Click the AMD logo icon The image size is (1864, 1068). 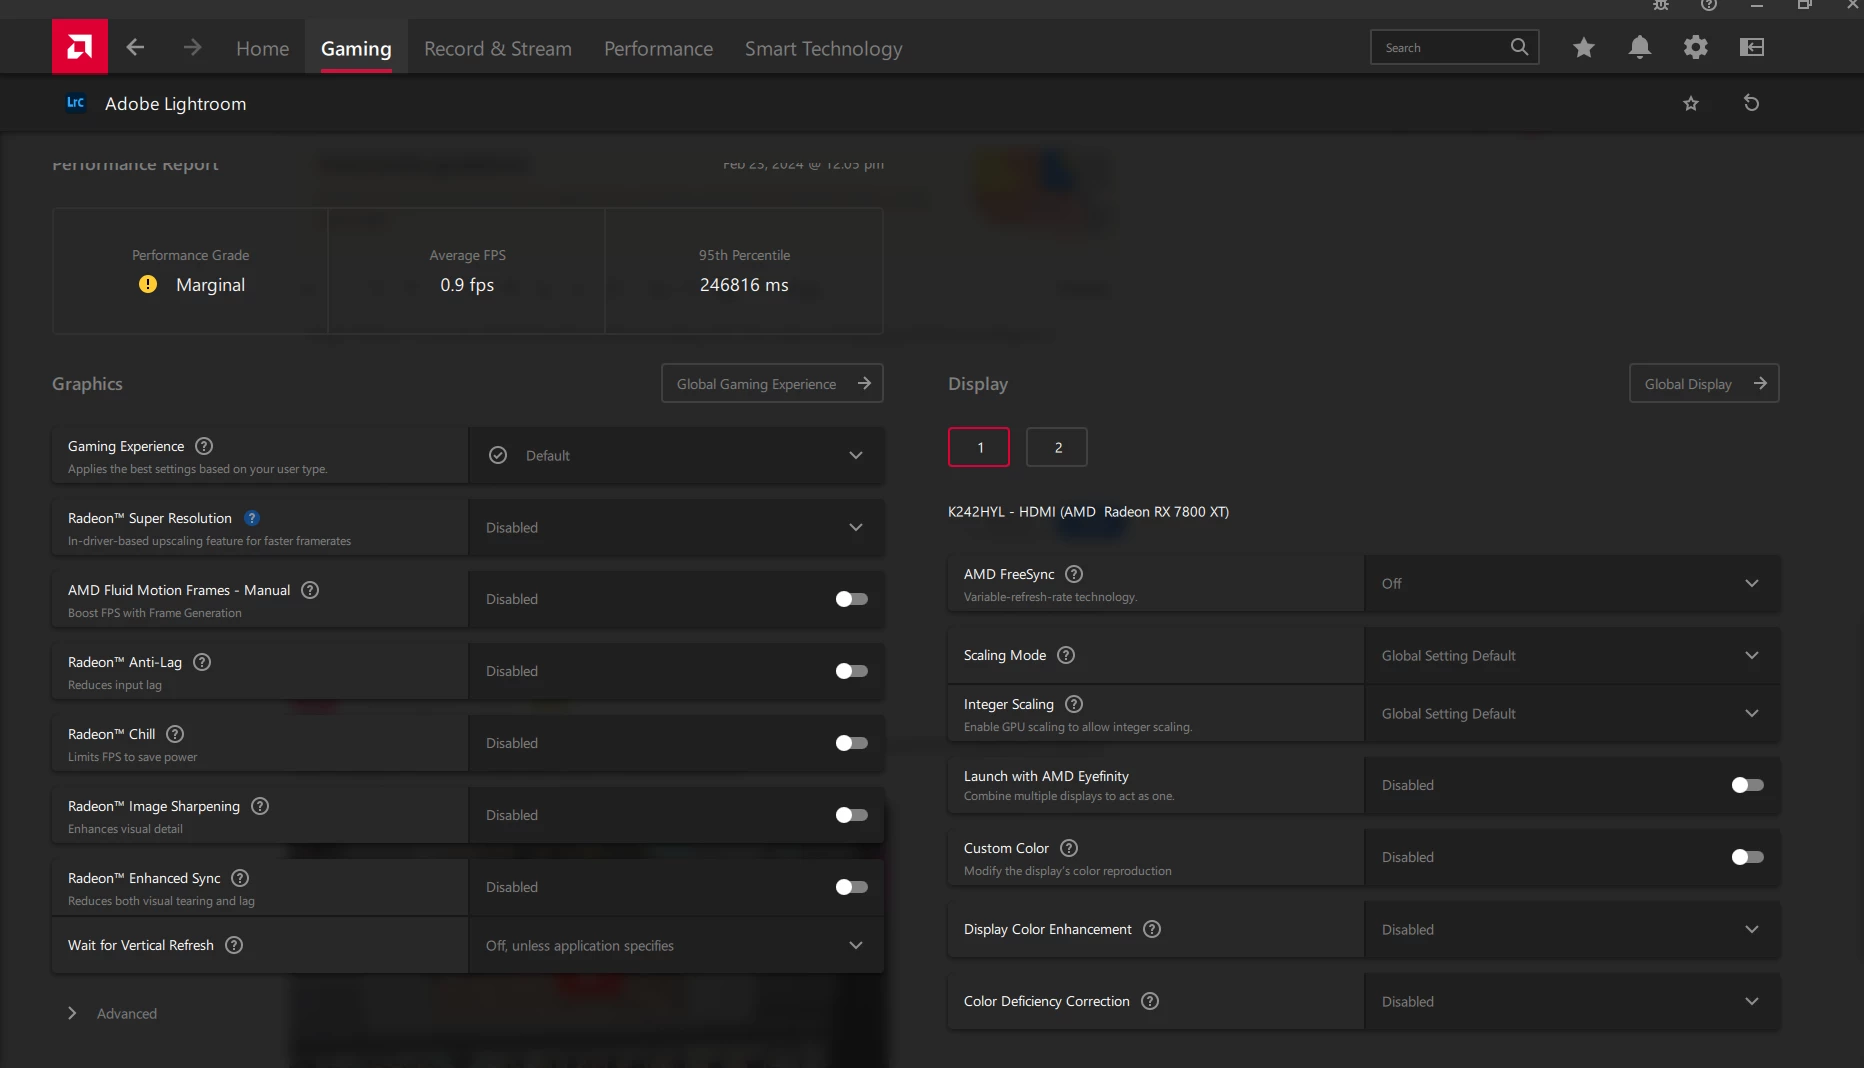[80, 47]
